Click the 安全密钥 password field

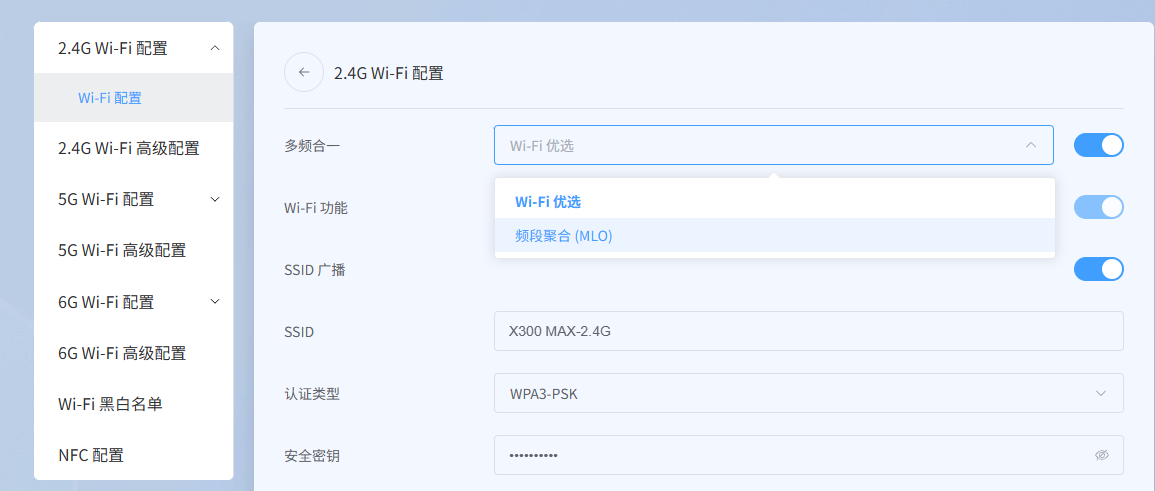click(x=809, y=455)
